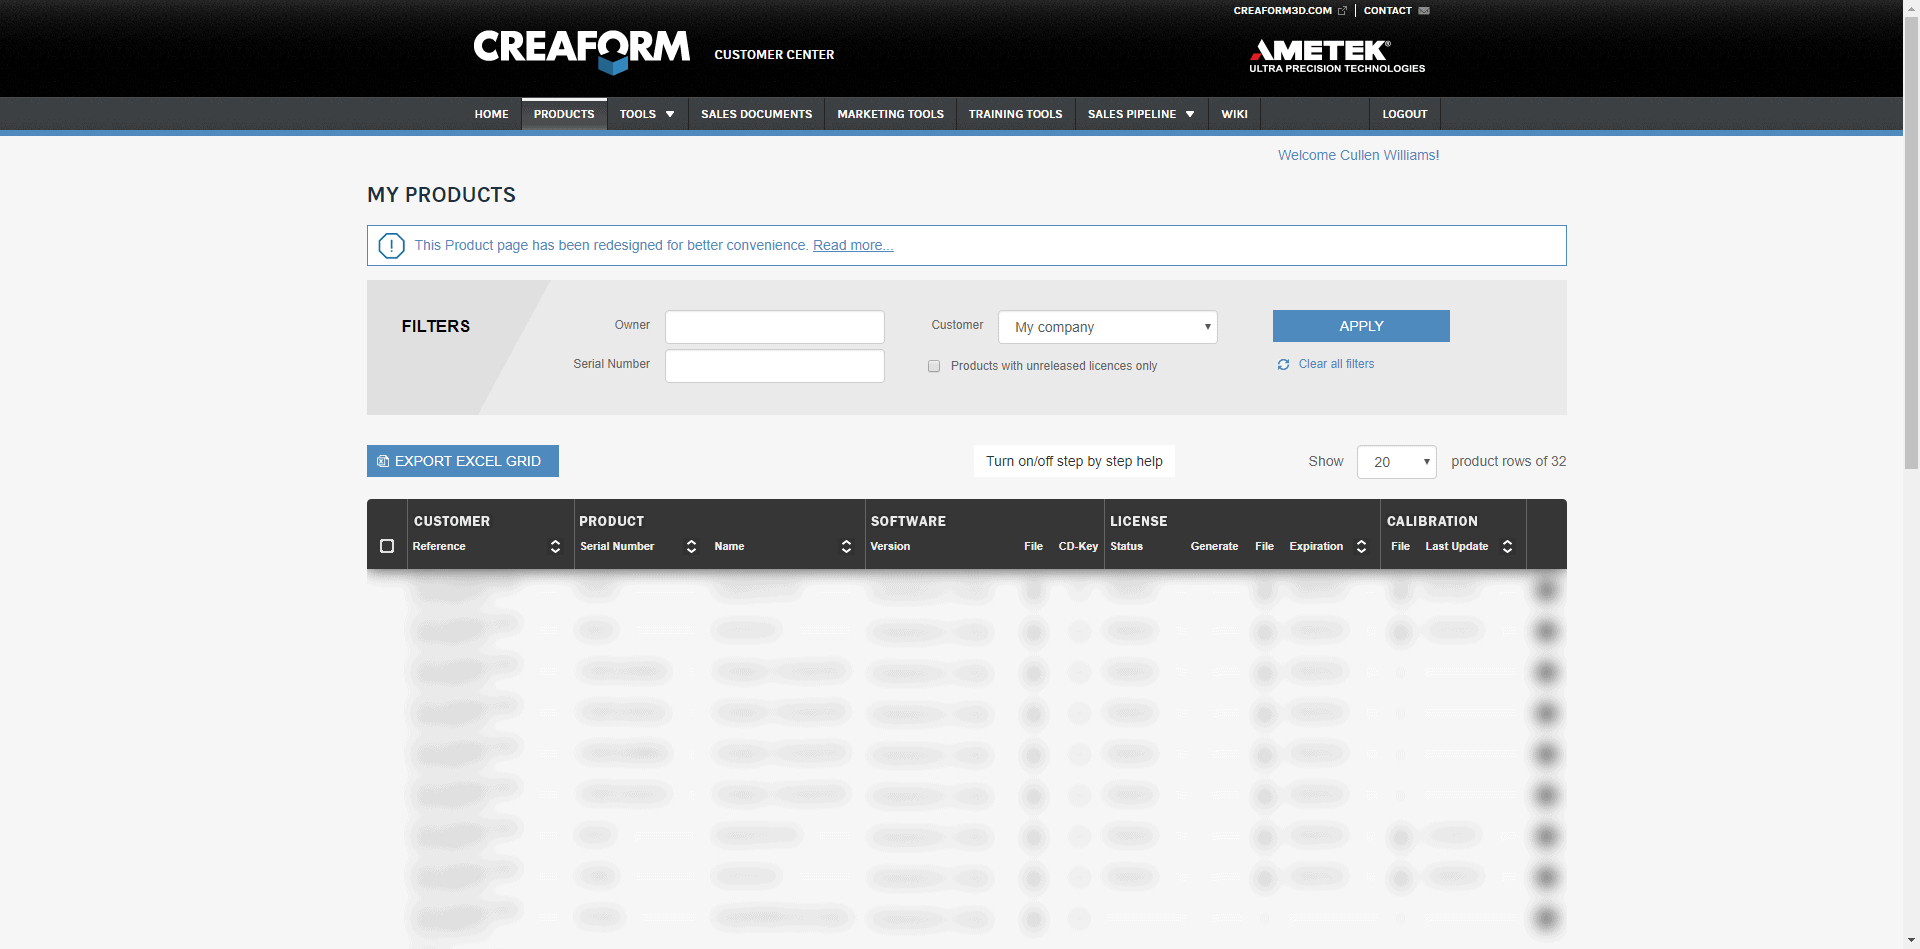Click the Serial Number filter field
Viewport: 1920px width, 949px height.
coord(775,366)
